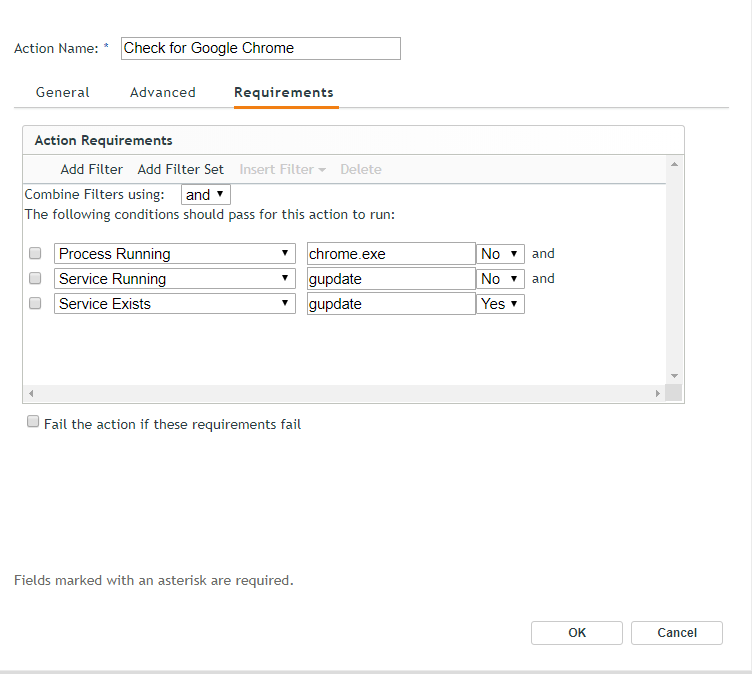Confirm with the OK button
This screenshot has height=674, width=752.
576,633
